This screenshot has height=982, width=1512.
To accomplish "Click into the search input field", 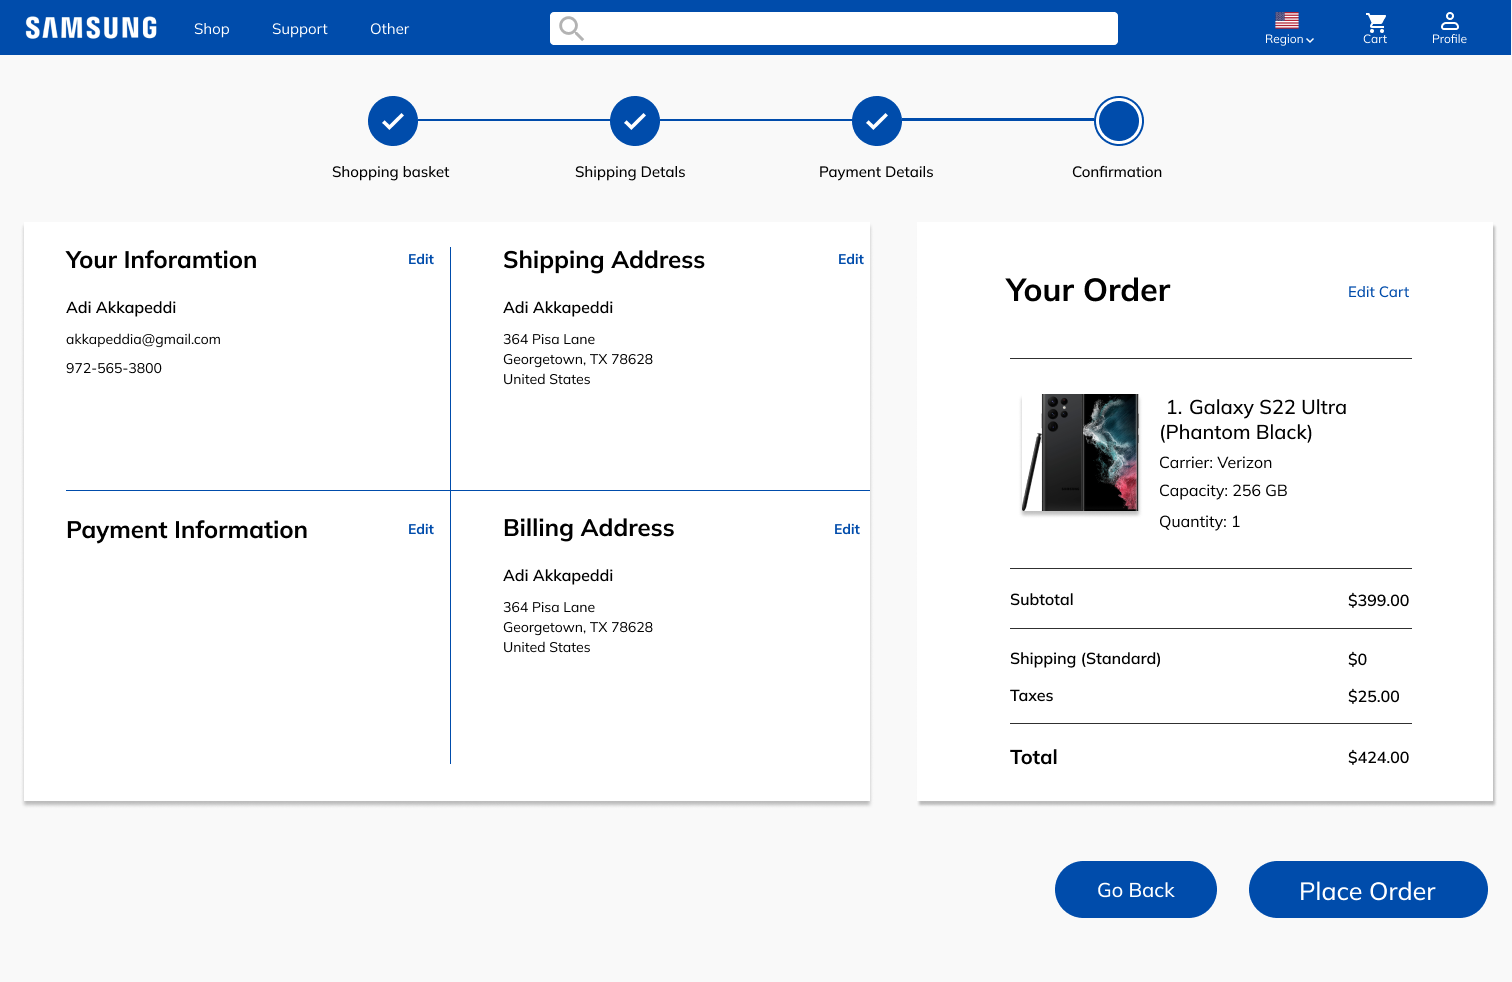I will coord(834,28).
